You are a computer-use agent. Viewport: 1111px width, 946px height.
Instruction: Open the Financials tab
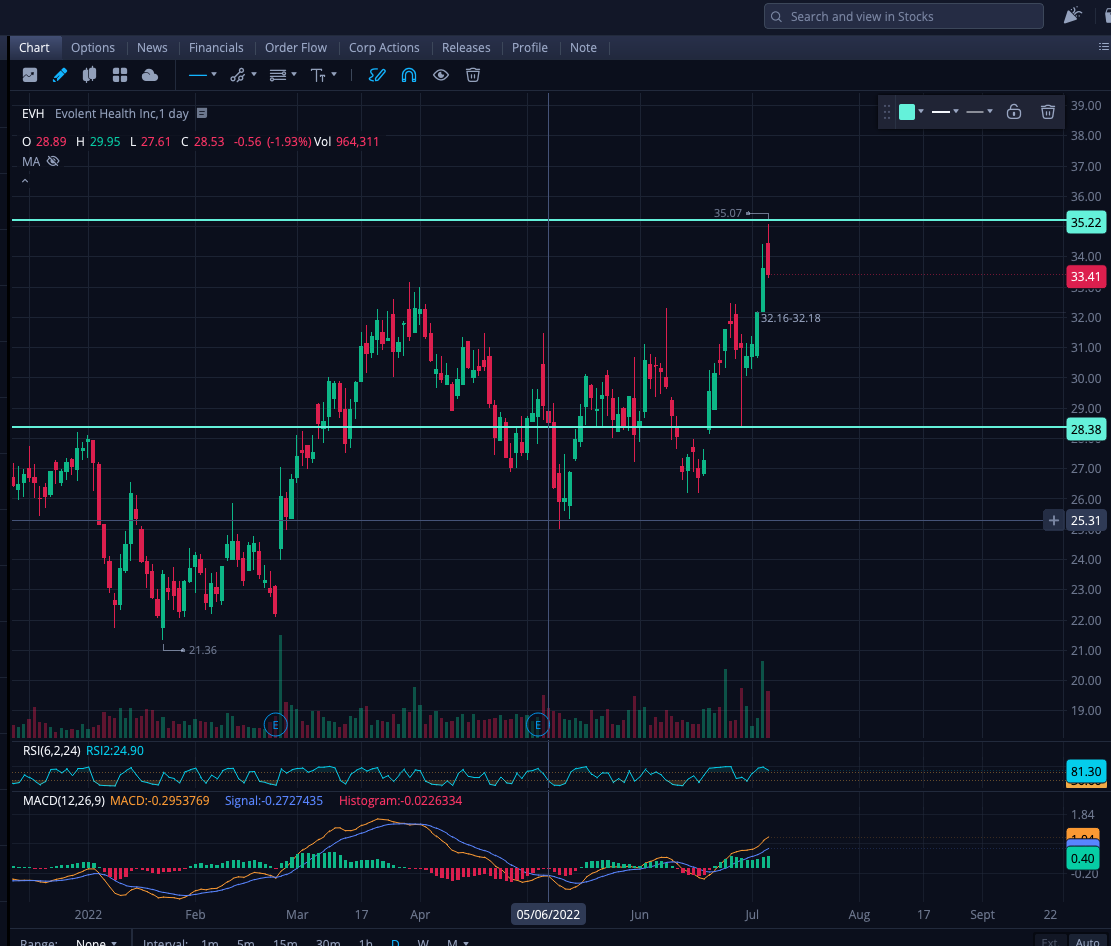[216, 47]
